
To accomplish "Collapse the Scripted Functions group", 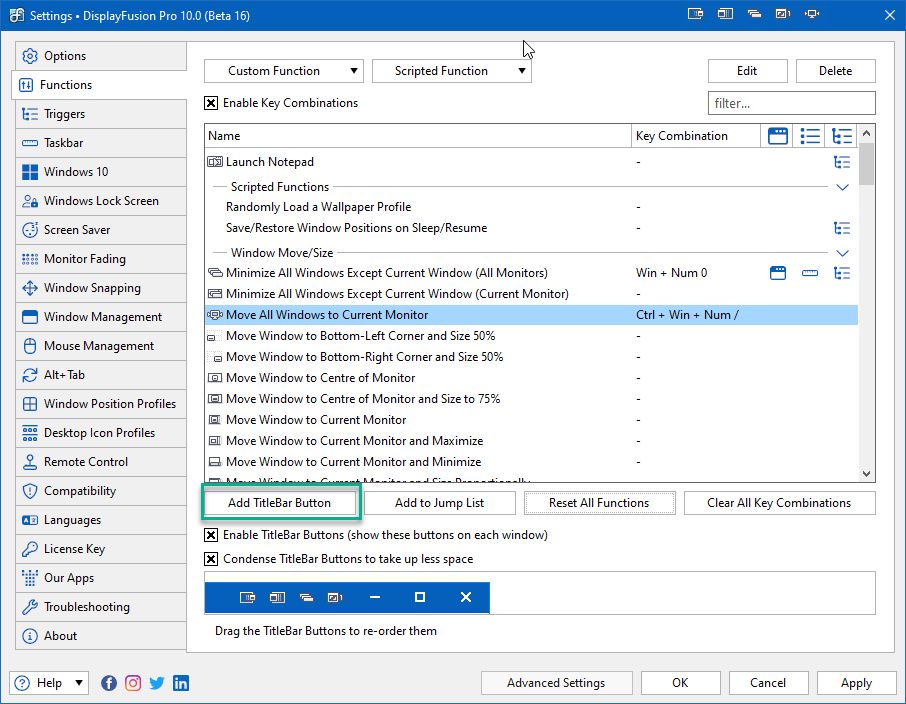I will pos(842,187).
